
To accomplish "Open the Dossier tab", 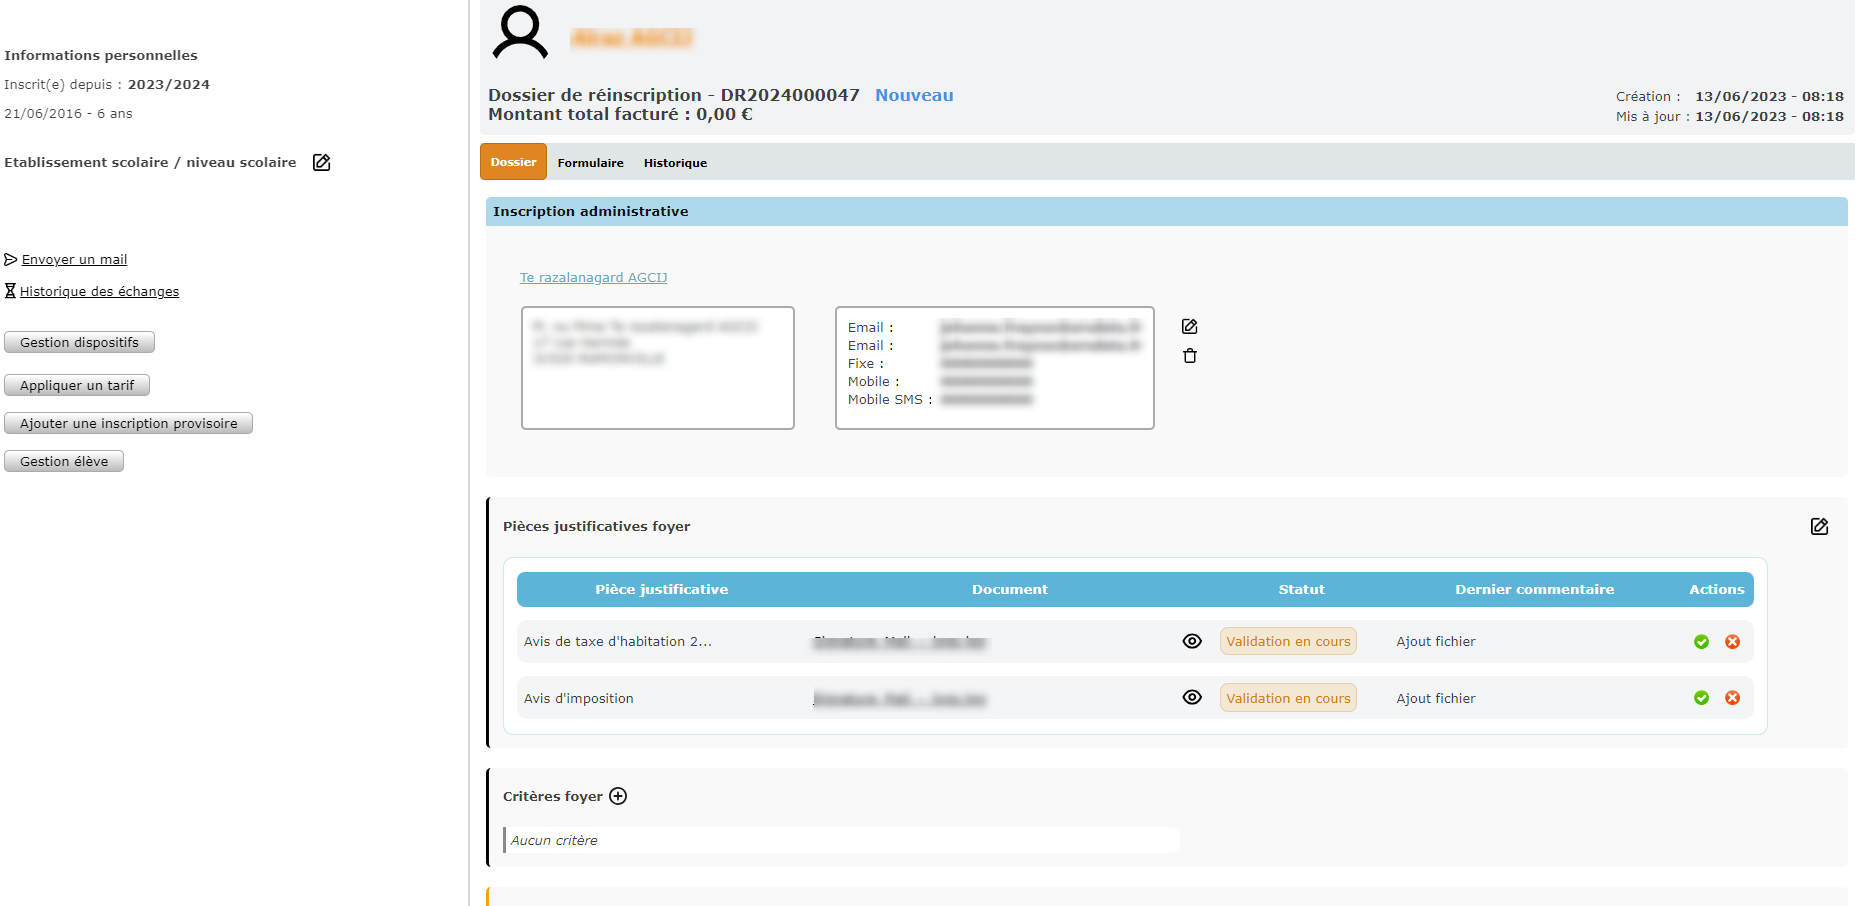I will (x=513, y=162).
